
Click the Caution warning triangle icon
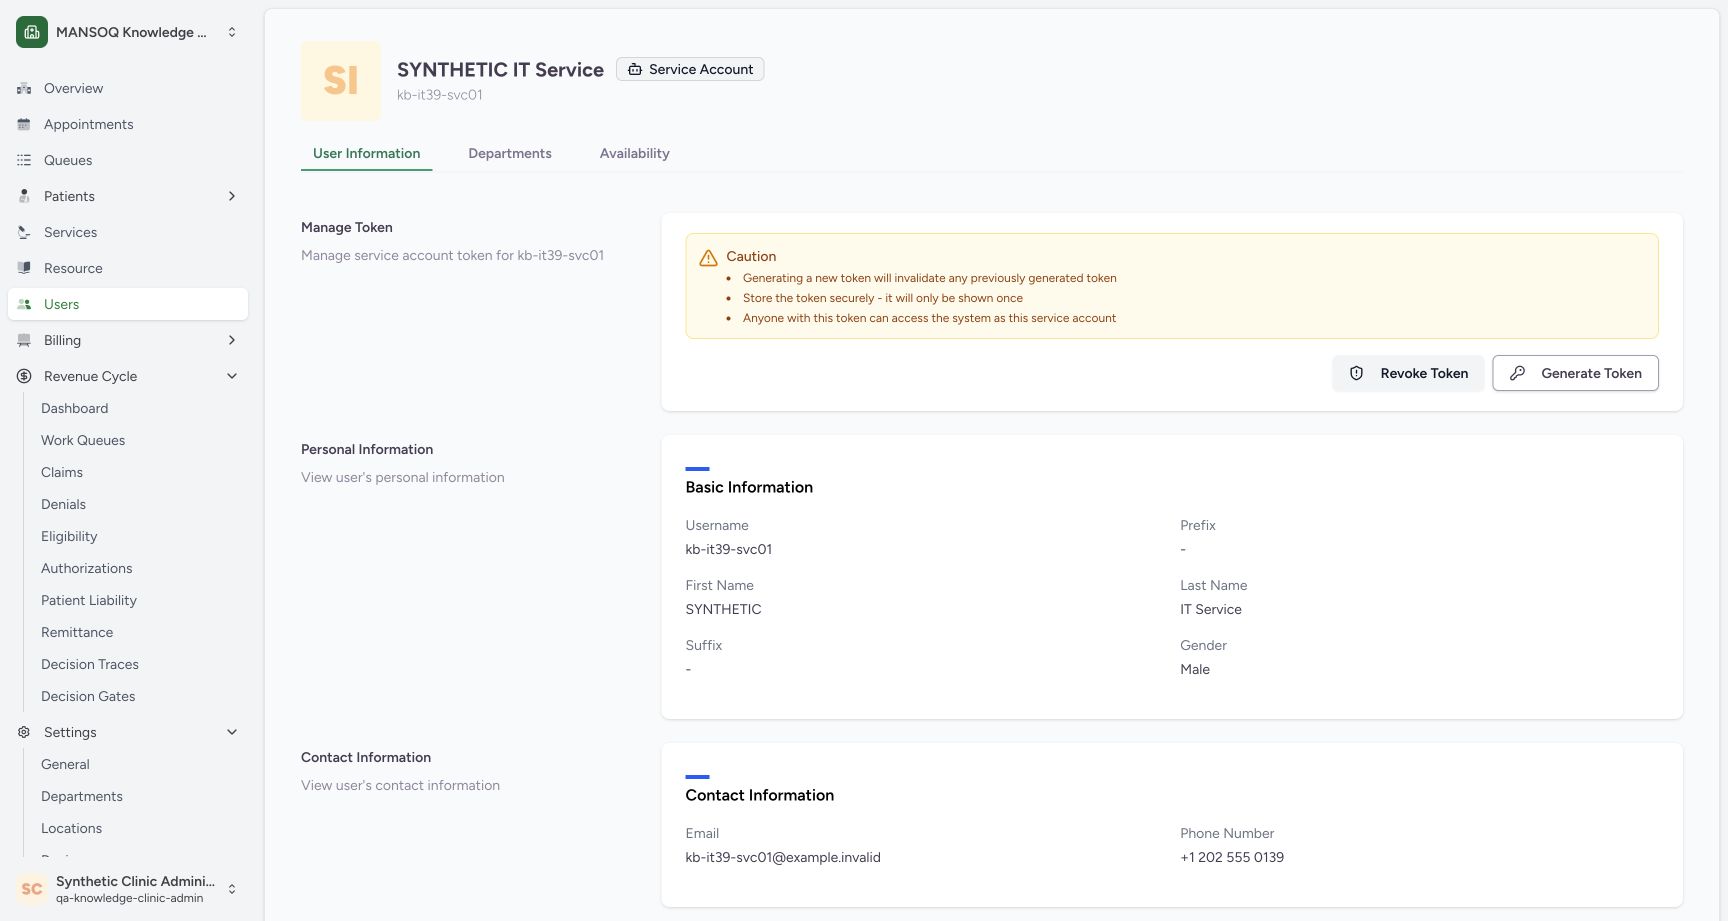click(708, 258)
